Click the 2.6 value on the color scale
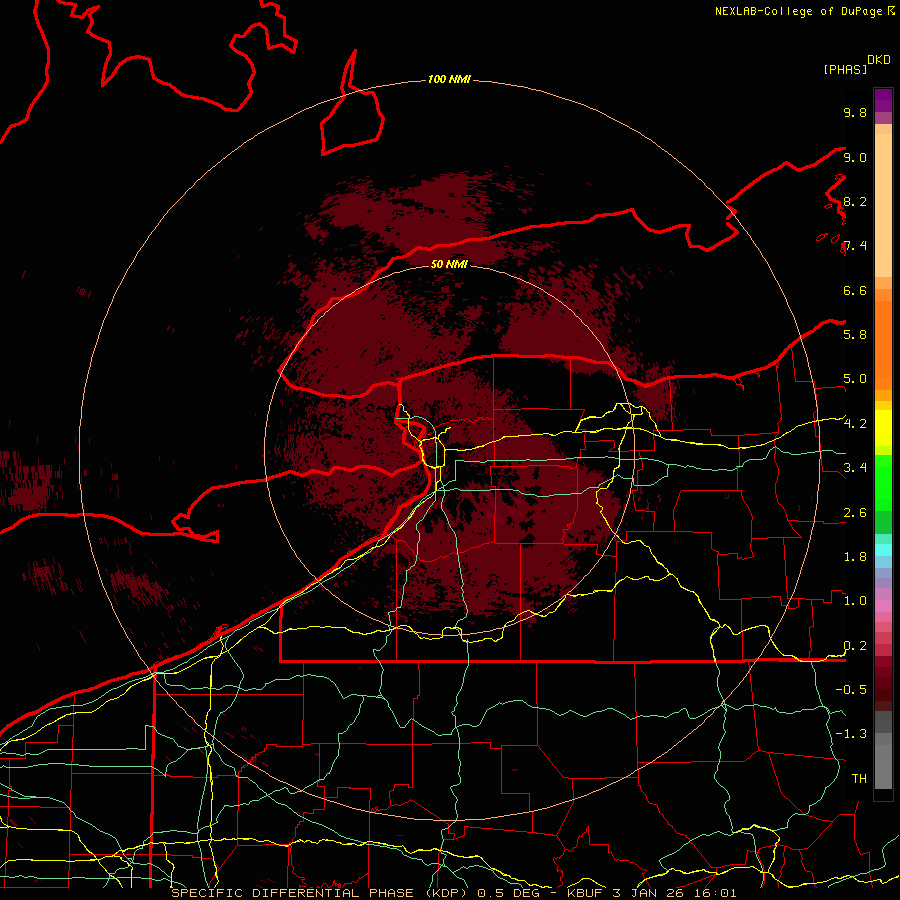The image size is (900, 900). pos(855,513)
